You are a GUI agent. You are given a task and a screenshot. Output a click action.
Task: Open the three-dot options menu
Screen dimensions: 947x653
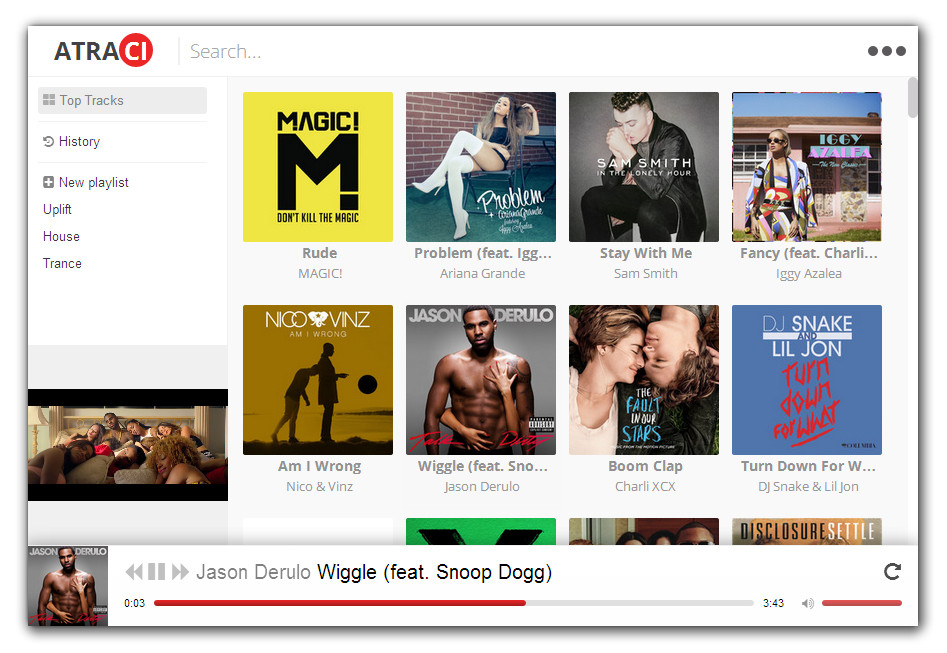click(887, 51)
